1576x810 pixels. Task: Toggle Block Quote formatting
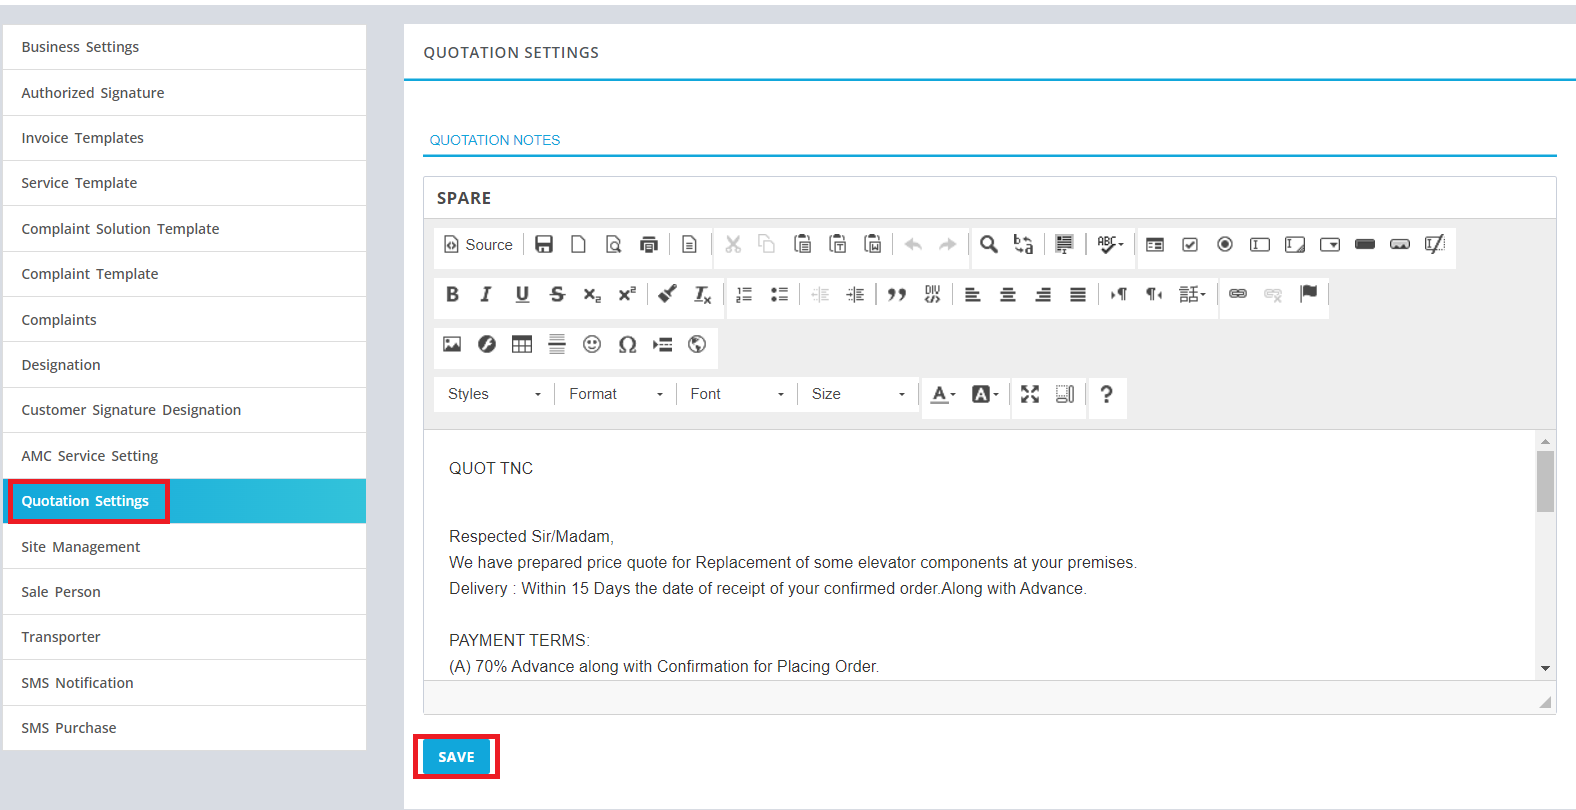pos(897,294)
